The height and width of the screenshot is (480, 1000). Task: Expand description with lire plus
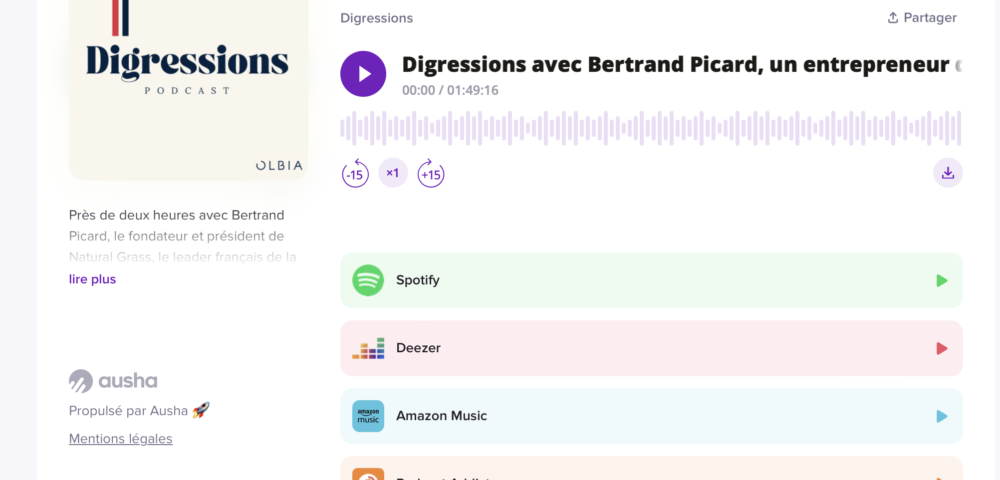click(x=92, y=279)
